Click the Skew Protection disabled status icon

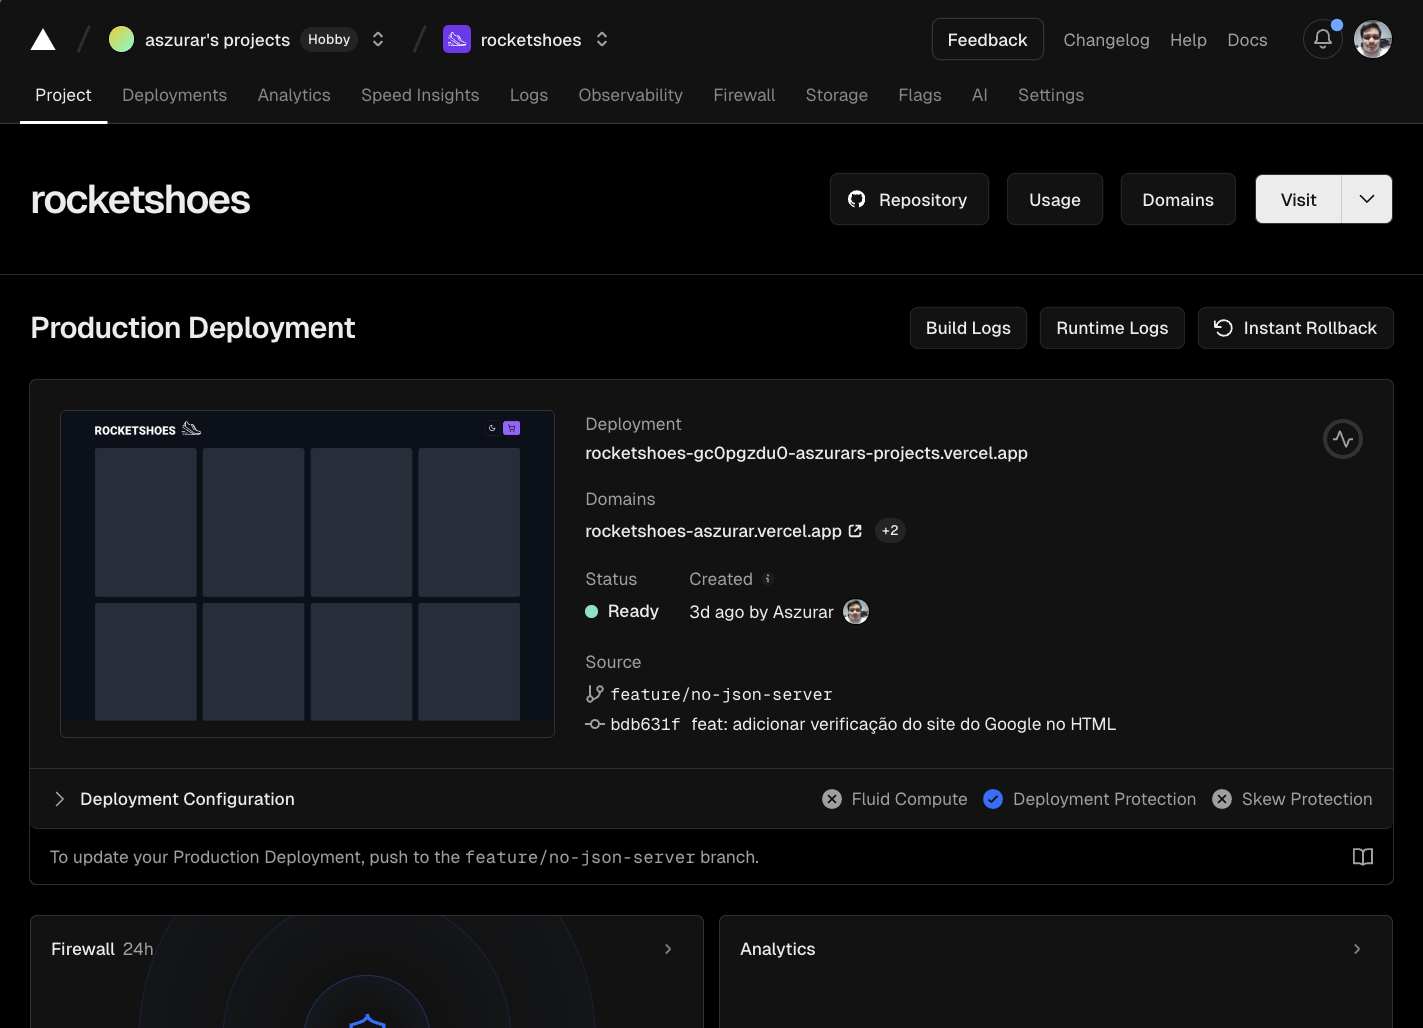1222,799
